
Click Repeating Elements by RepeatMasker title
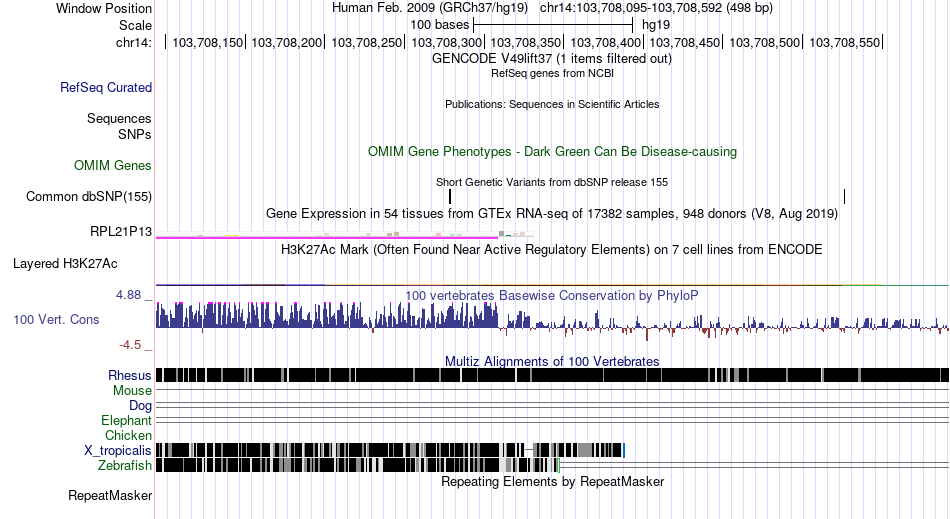pyautogui.click(x=553, y=481)
